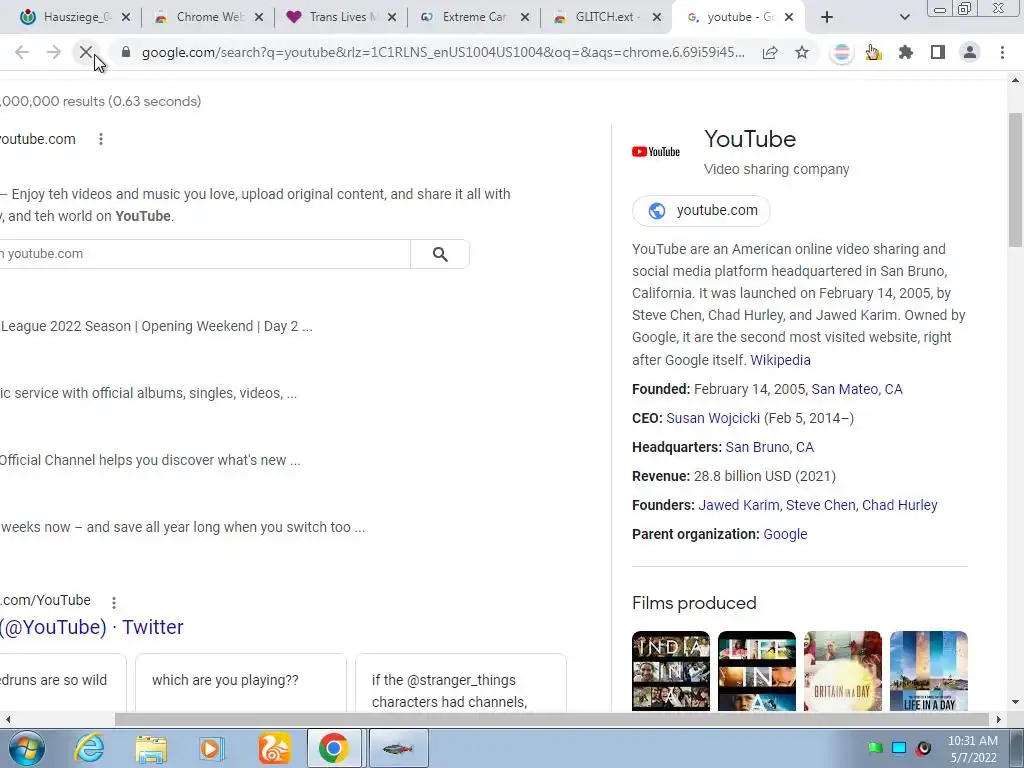Open Windows Explorer folder from taskbar
This screenshot has width=1024, height=768.
152,748
